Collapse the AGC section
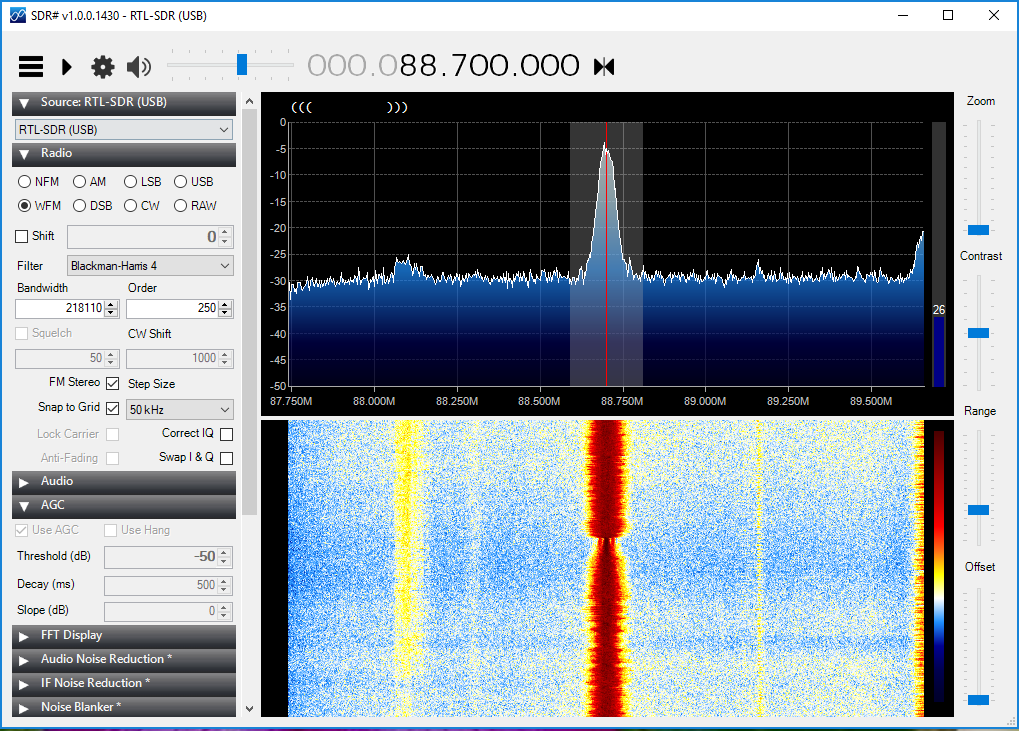1019x731 pixels. tap(123, 505)
